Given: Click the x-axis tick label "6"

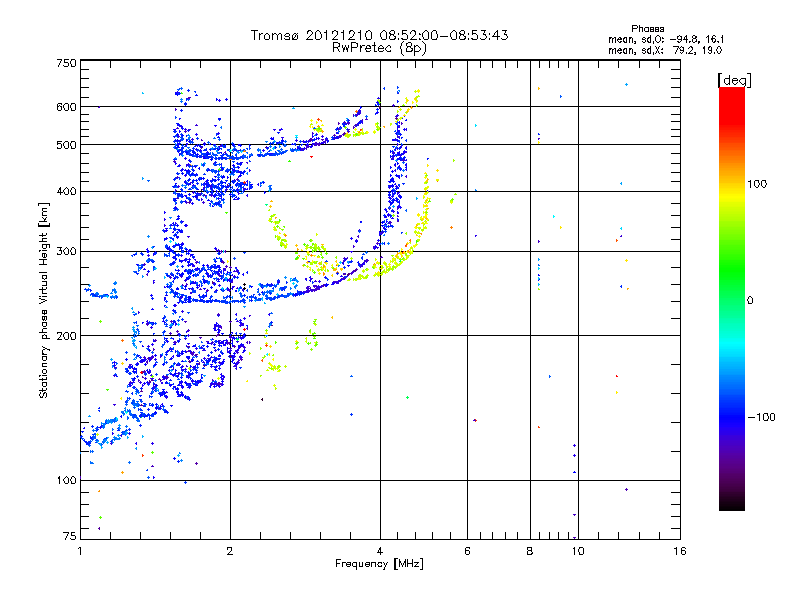Looking at the screenshot, I should pos(467,551).
